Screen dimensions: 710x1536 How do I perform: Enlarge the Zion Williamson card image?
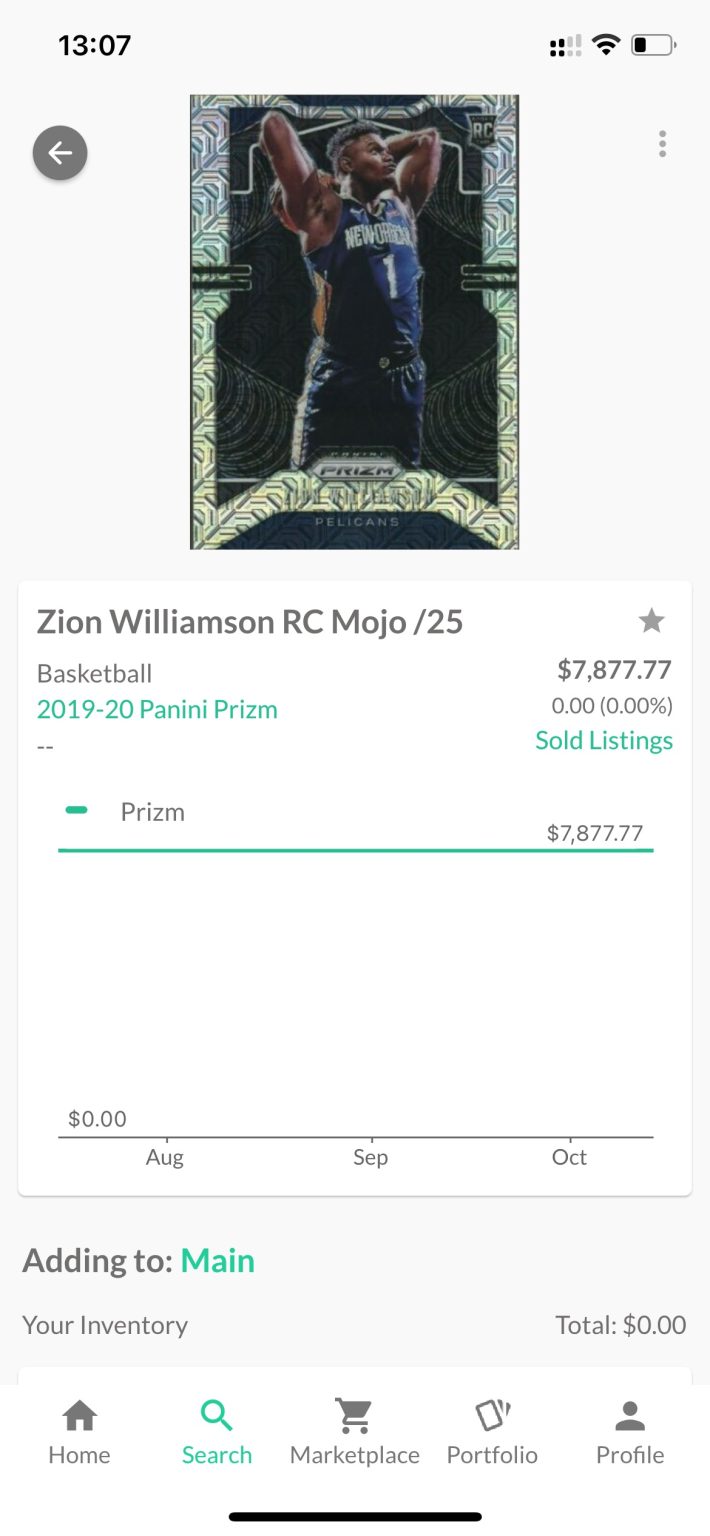coord(354,322)
